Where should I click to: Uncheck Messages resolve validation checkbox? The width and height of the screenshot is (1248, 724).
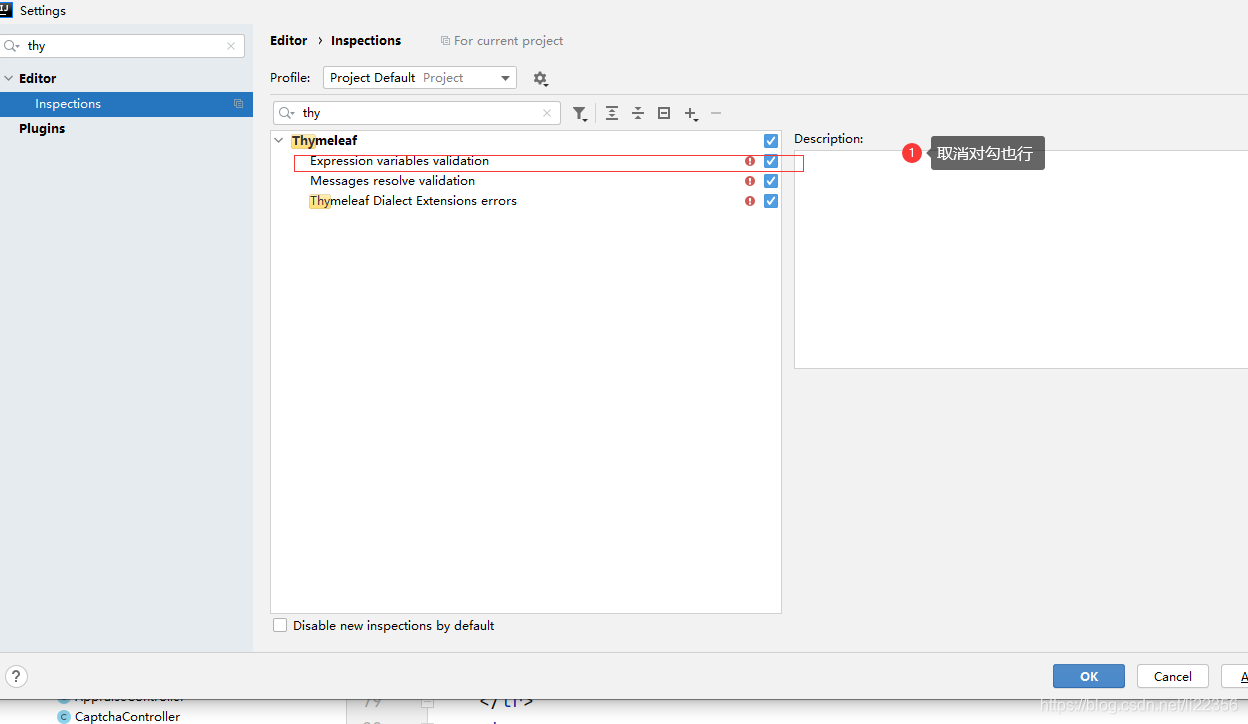(771, 181)
